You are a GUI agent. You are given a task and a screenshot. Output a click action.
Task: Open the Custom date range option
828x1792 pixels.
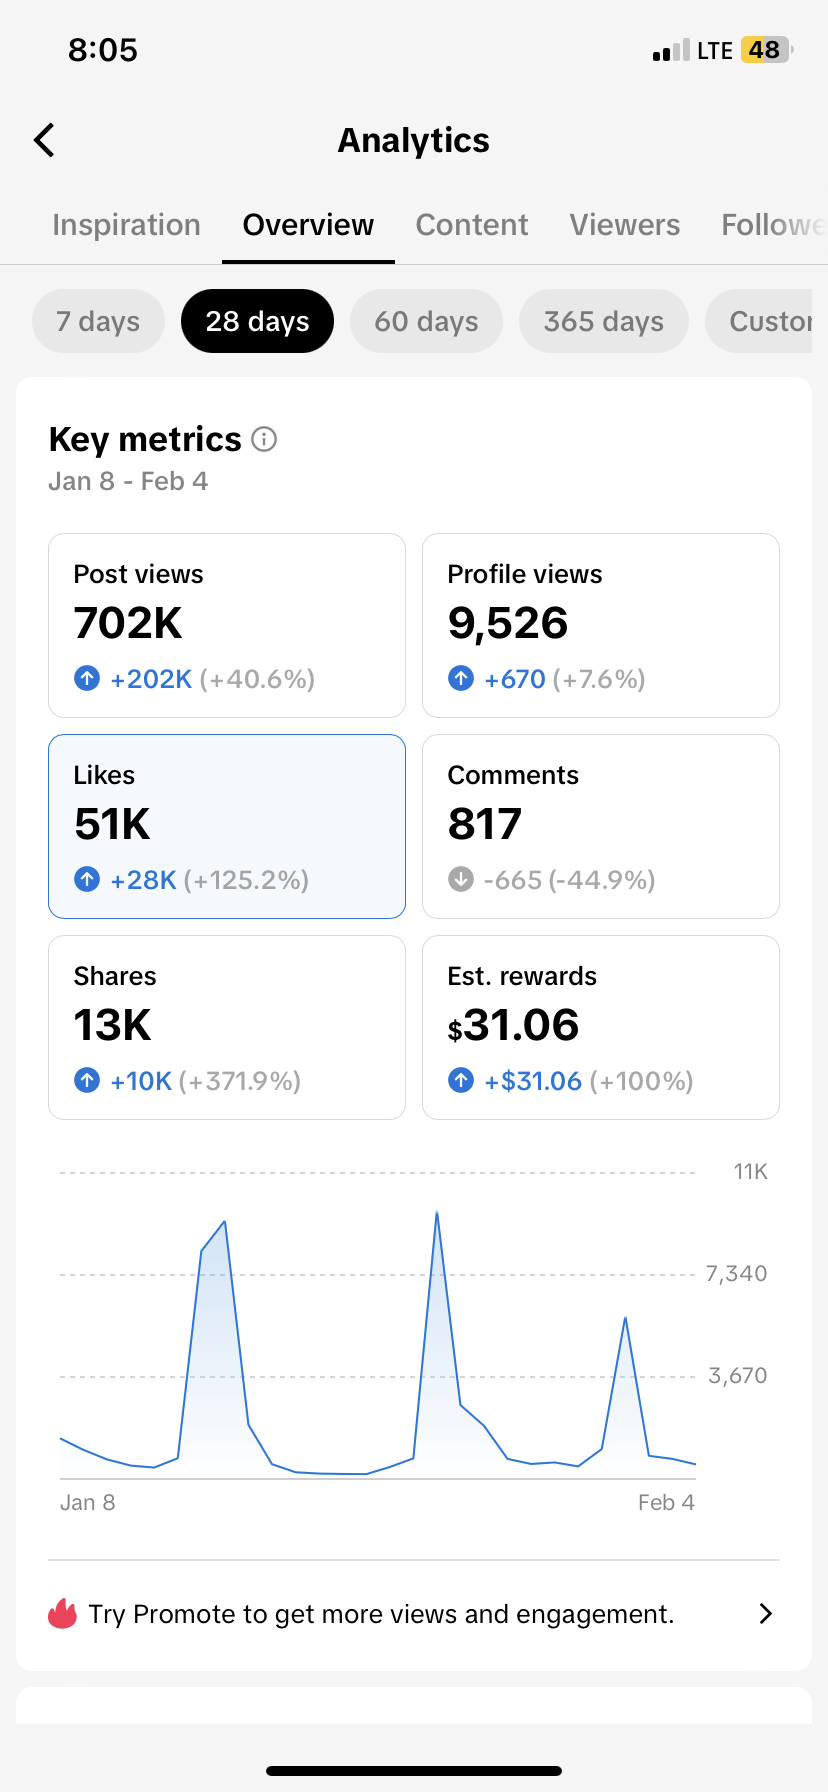pyautogui.click(x=765, y=321)
